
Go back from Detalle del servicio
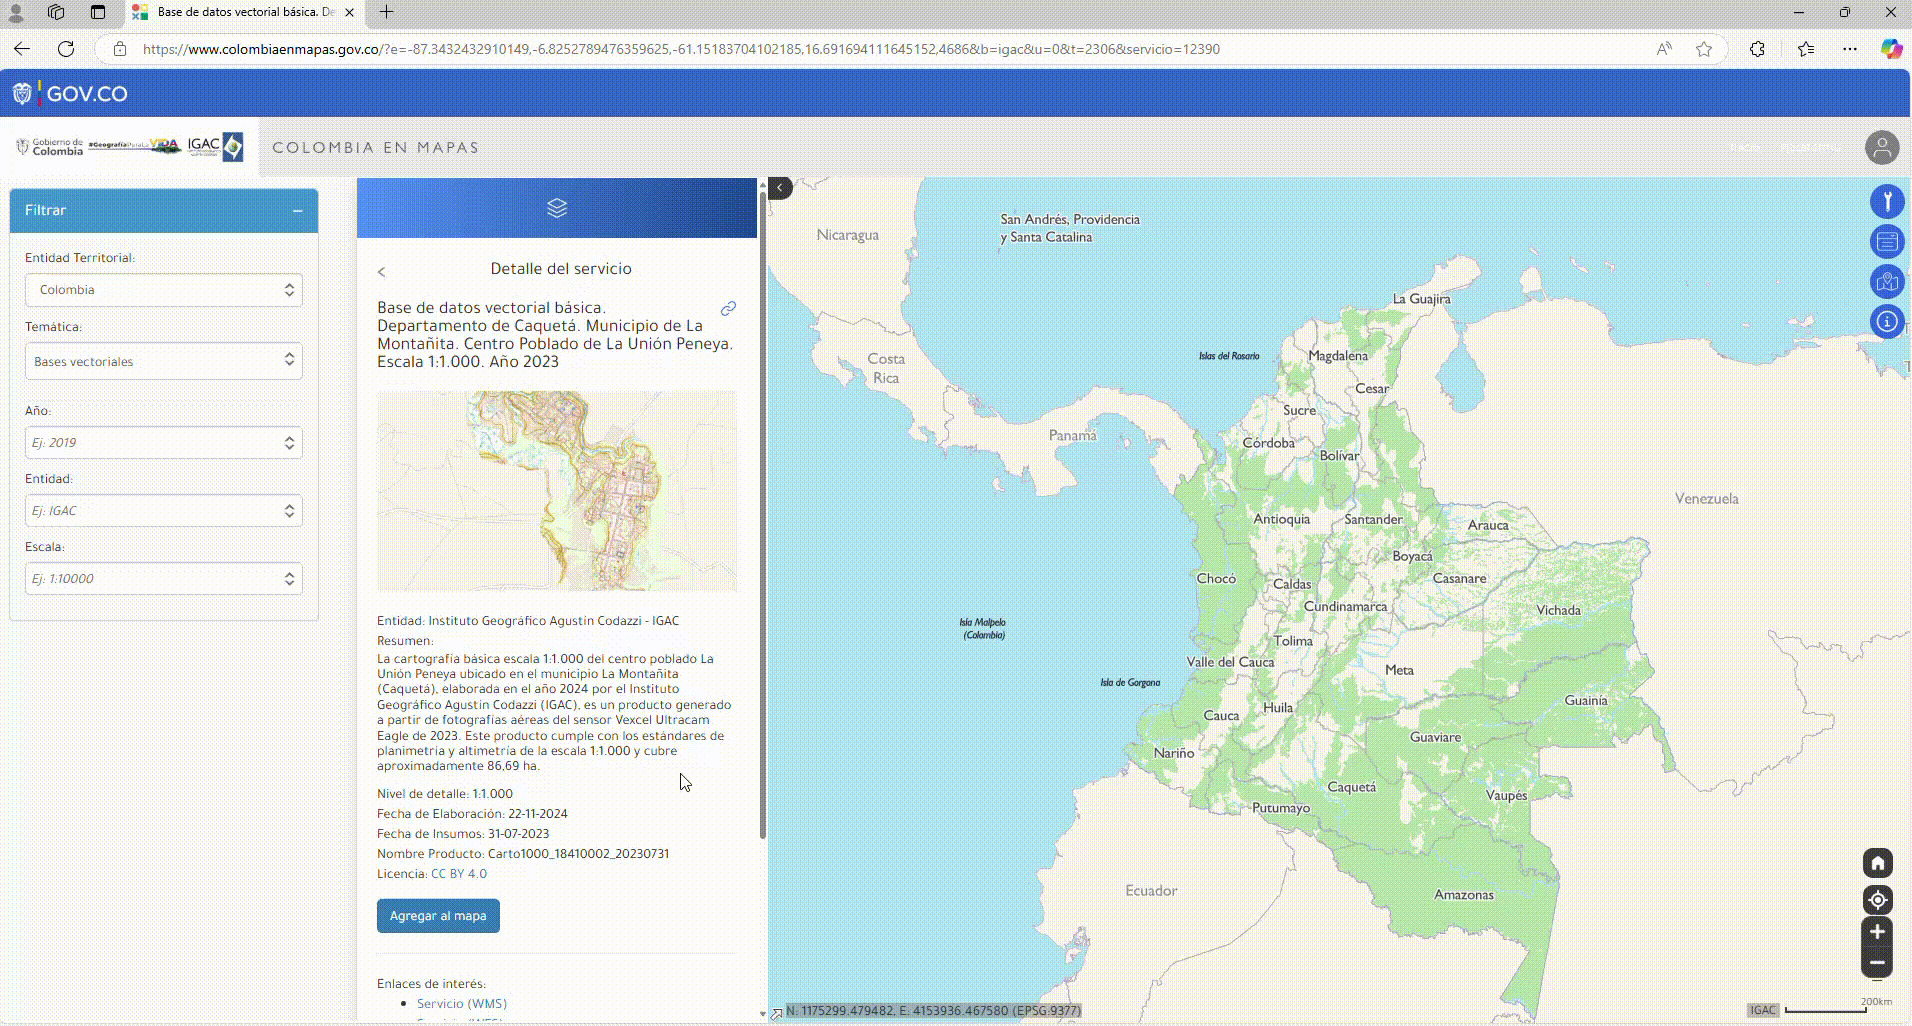382,272
